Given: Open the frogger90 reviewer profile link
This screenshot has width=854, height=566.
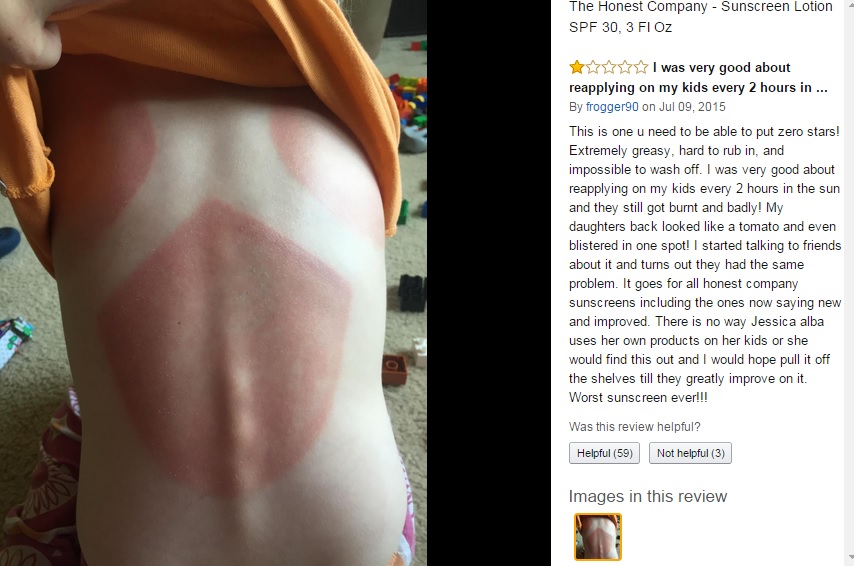Looking at the screenshot, I should [612, 107].
